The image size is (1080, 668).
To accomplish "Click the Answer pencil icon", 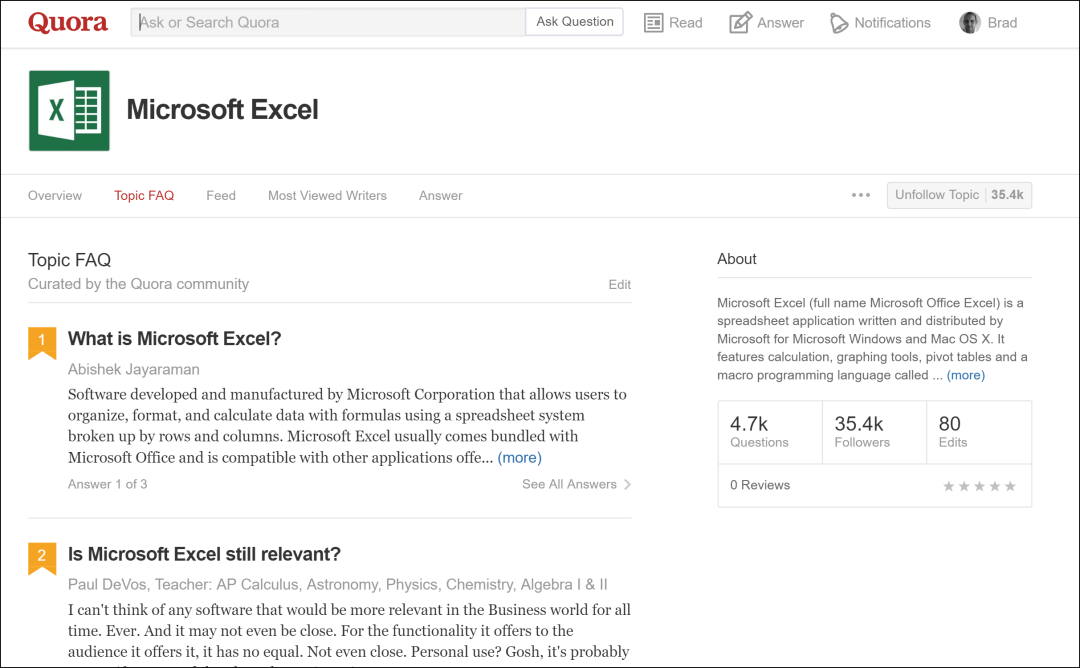I will point(740,23).
